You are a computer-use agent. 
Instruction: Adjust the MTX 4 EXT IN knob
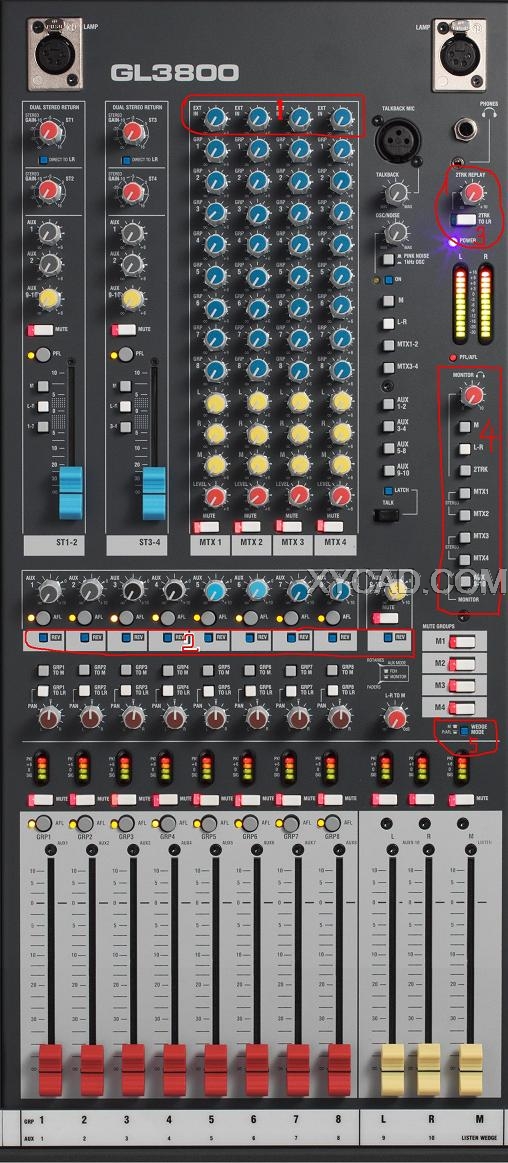click(x=341, y=117)
